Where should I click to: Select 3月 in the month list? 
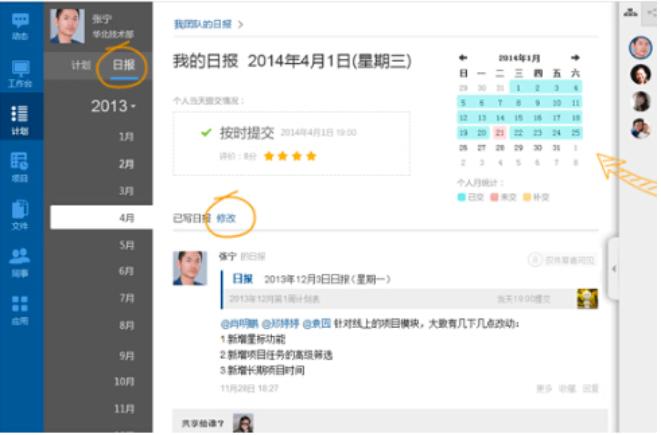126,191
